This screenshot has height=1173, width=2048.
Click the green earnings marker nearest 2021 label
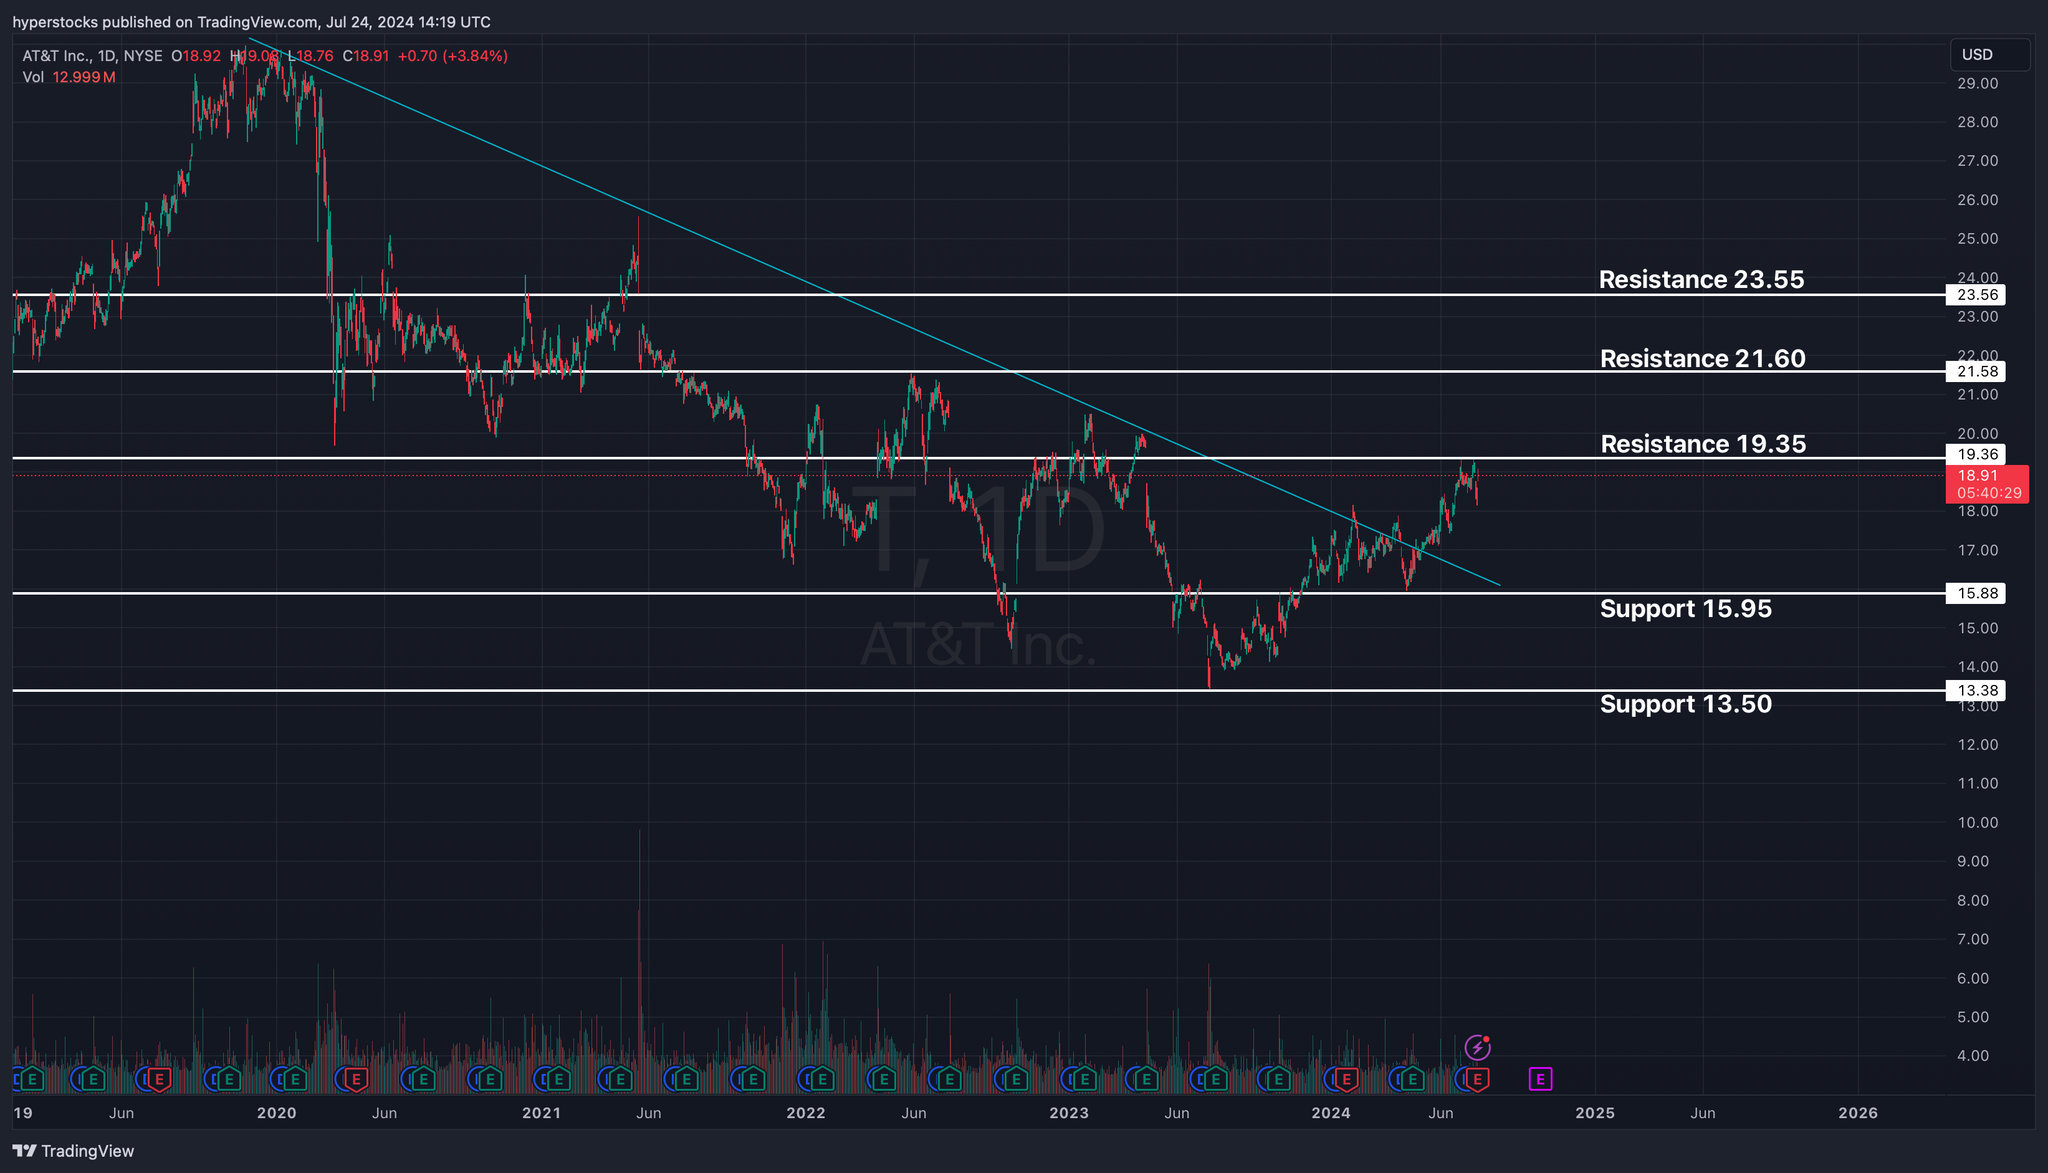(x=558, y=1079)
